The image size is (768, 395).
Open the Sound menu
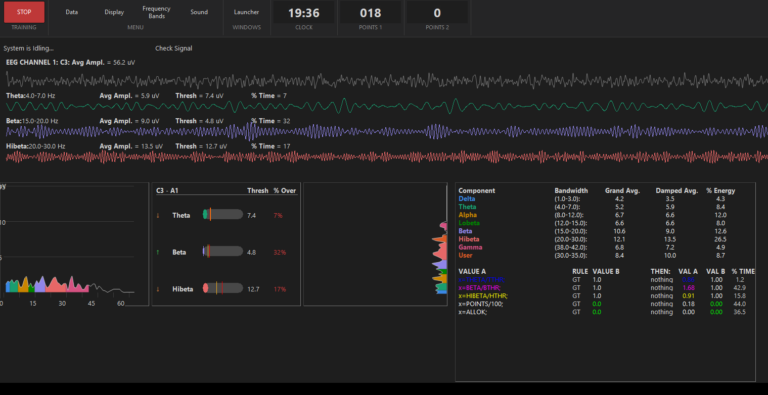[x=199, y=12]
